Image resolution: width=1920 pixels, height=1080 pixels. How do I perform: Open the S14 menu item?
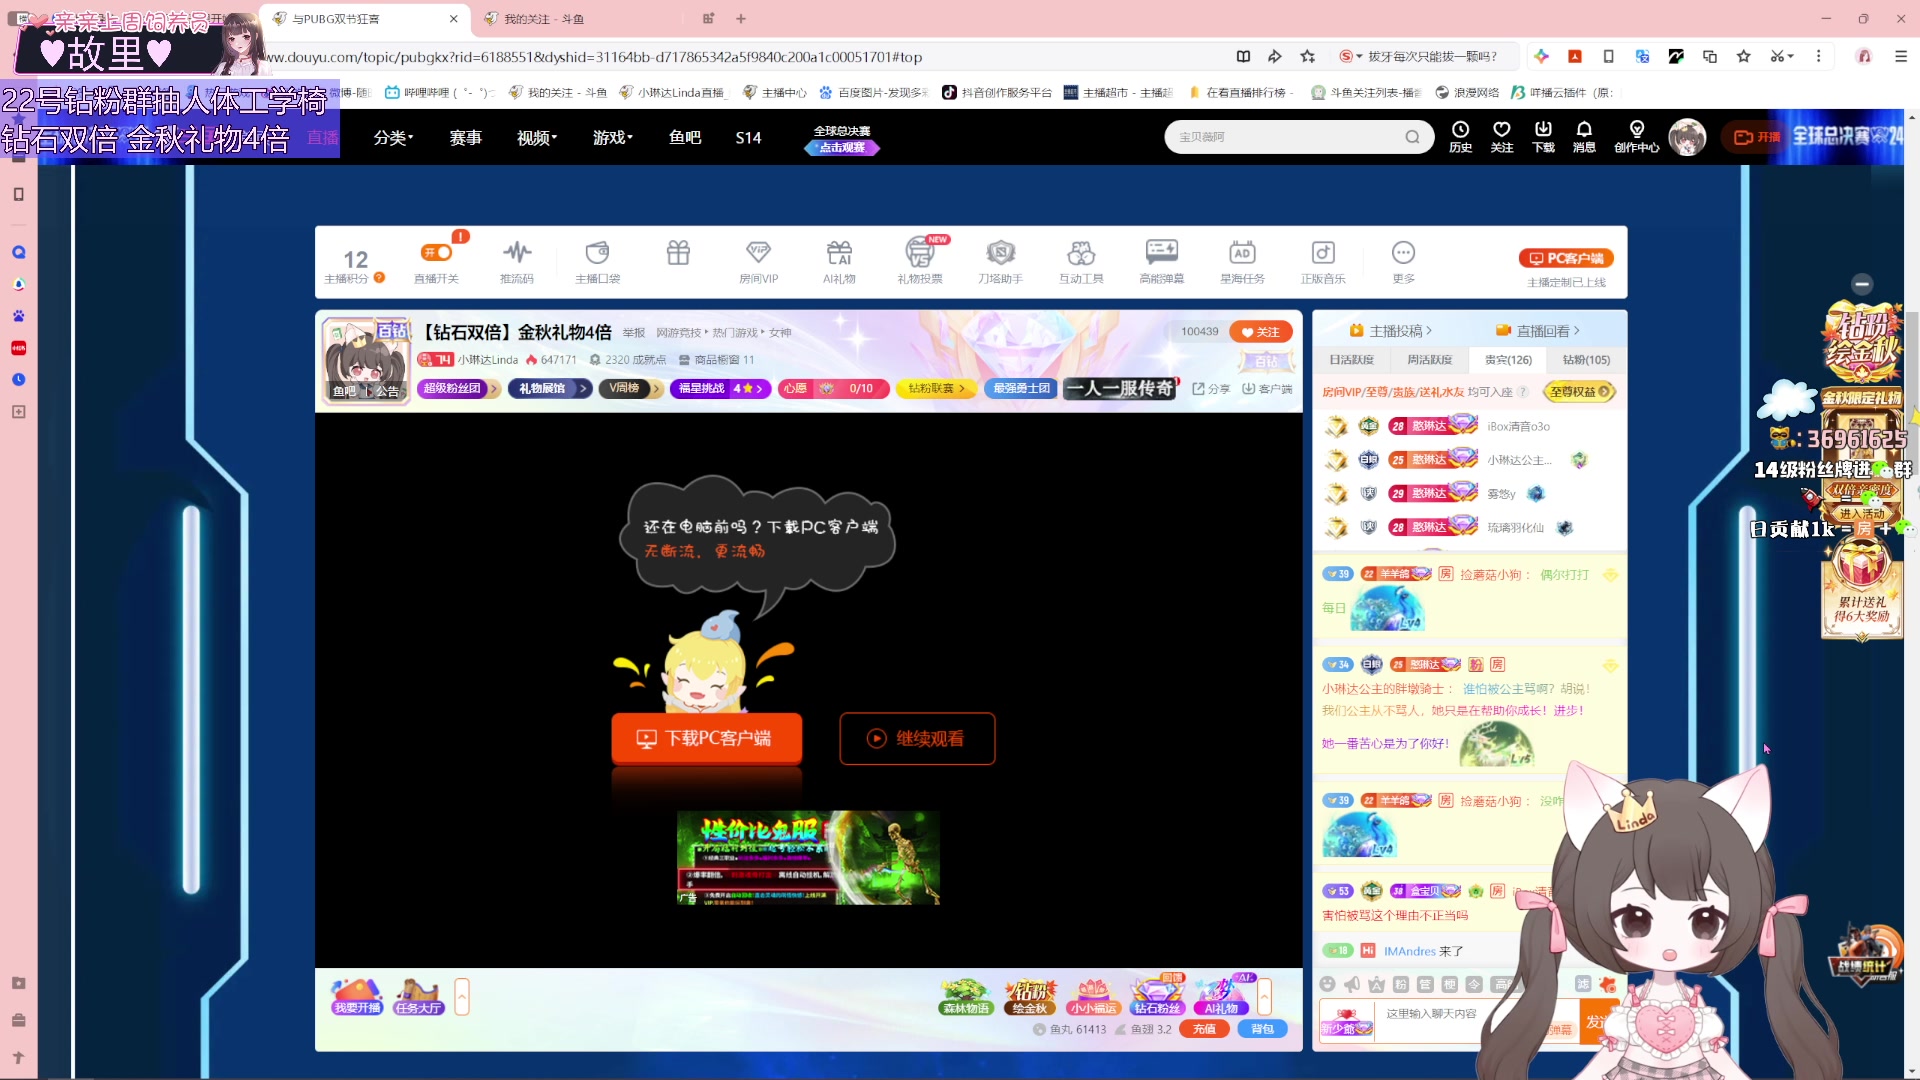[748, 138]
